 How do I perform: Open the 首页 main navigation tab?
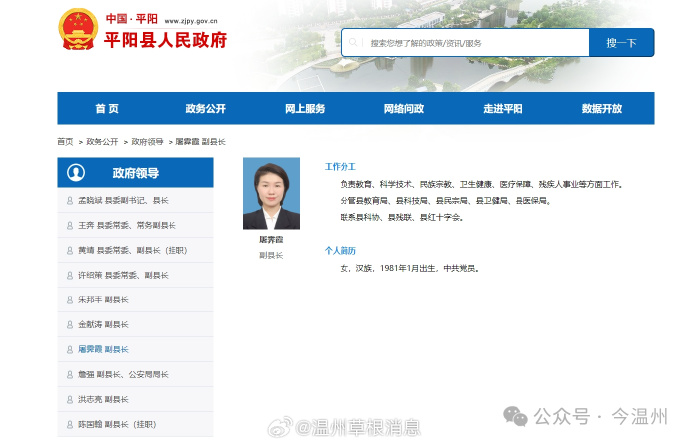click(107, 108)
